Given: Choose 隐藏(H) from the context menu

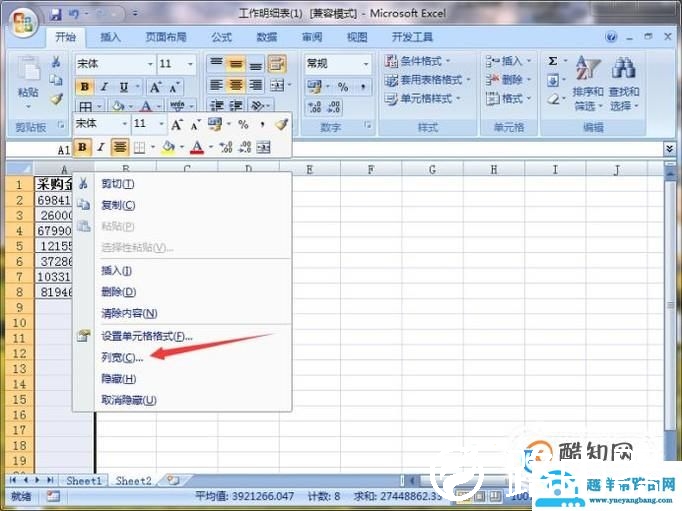Looking at the screenshot, I should click(x=182, y=379).
